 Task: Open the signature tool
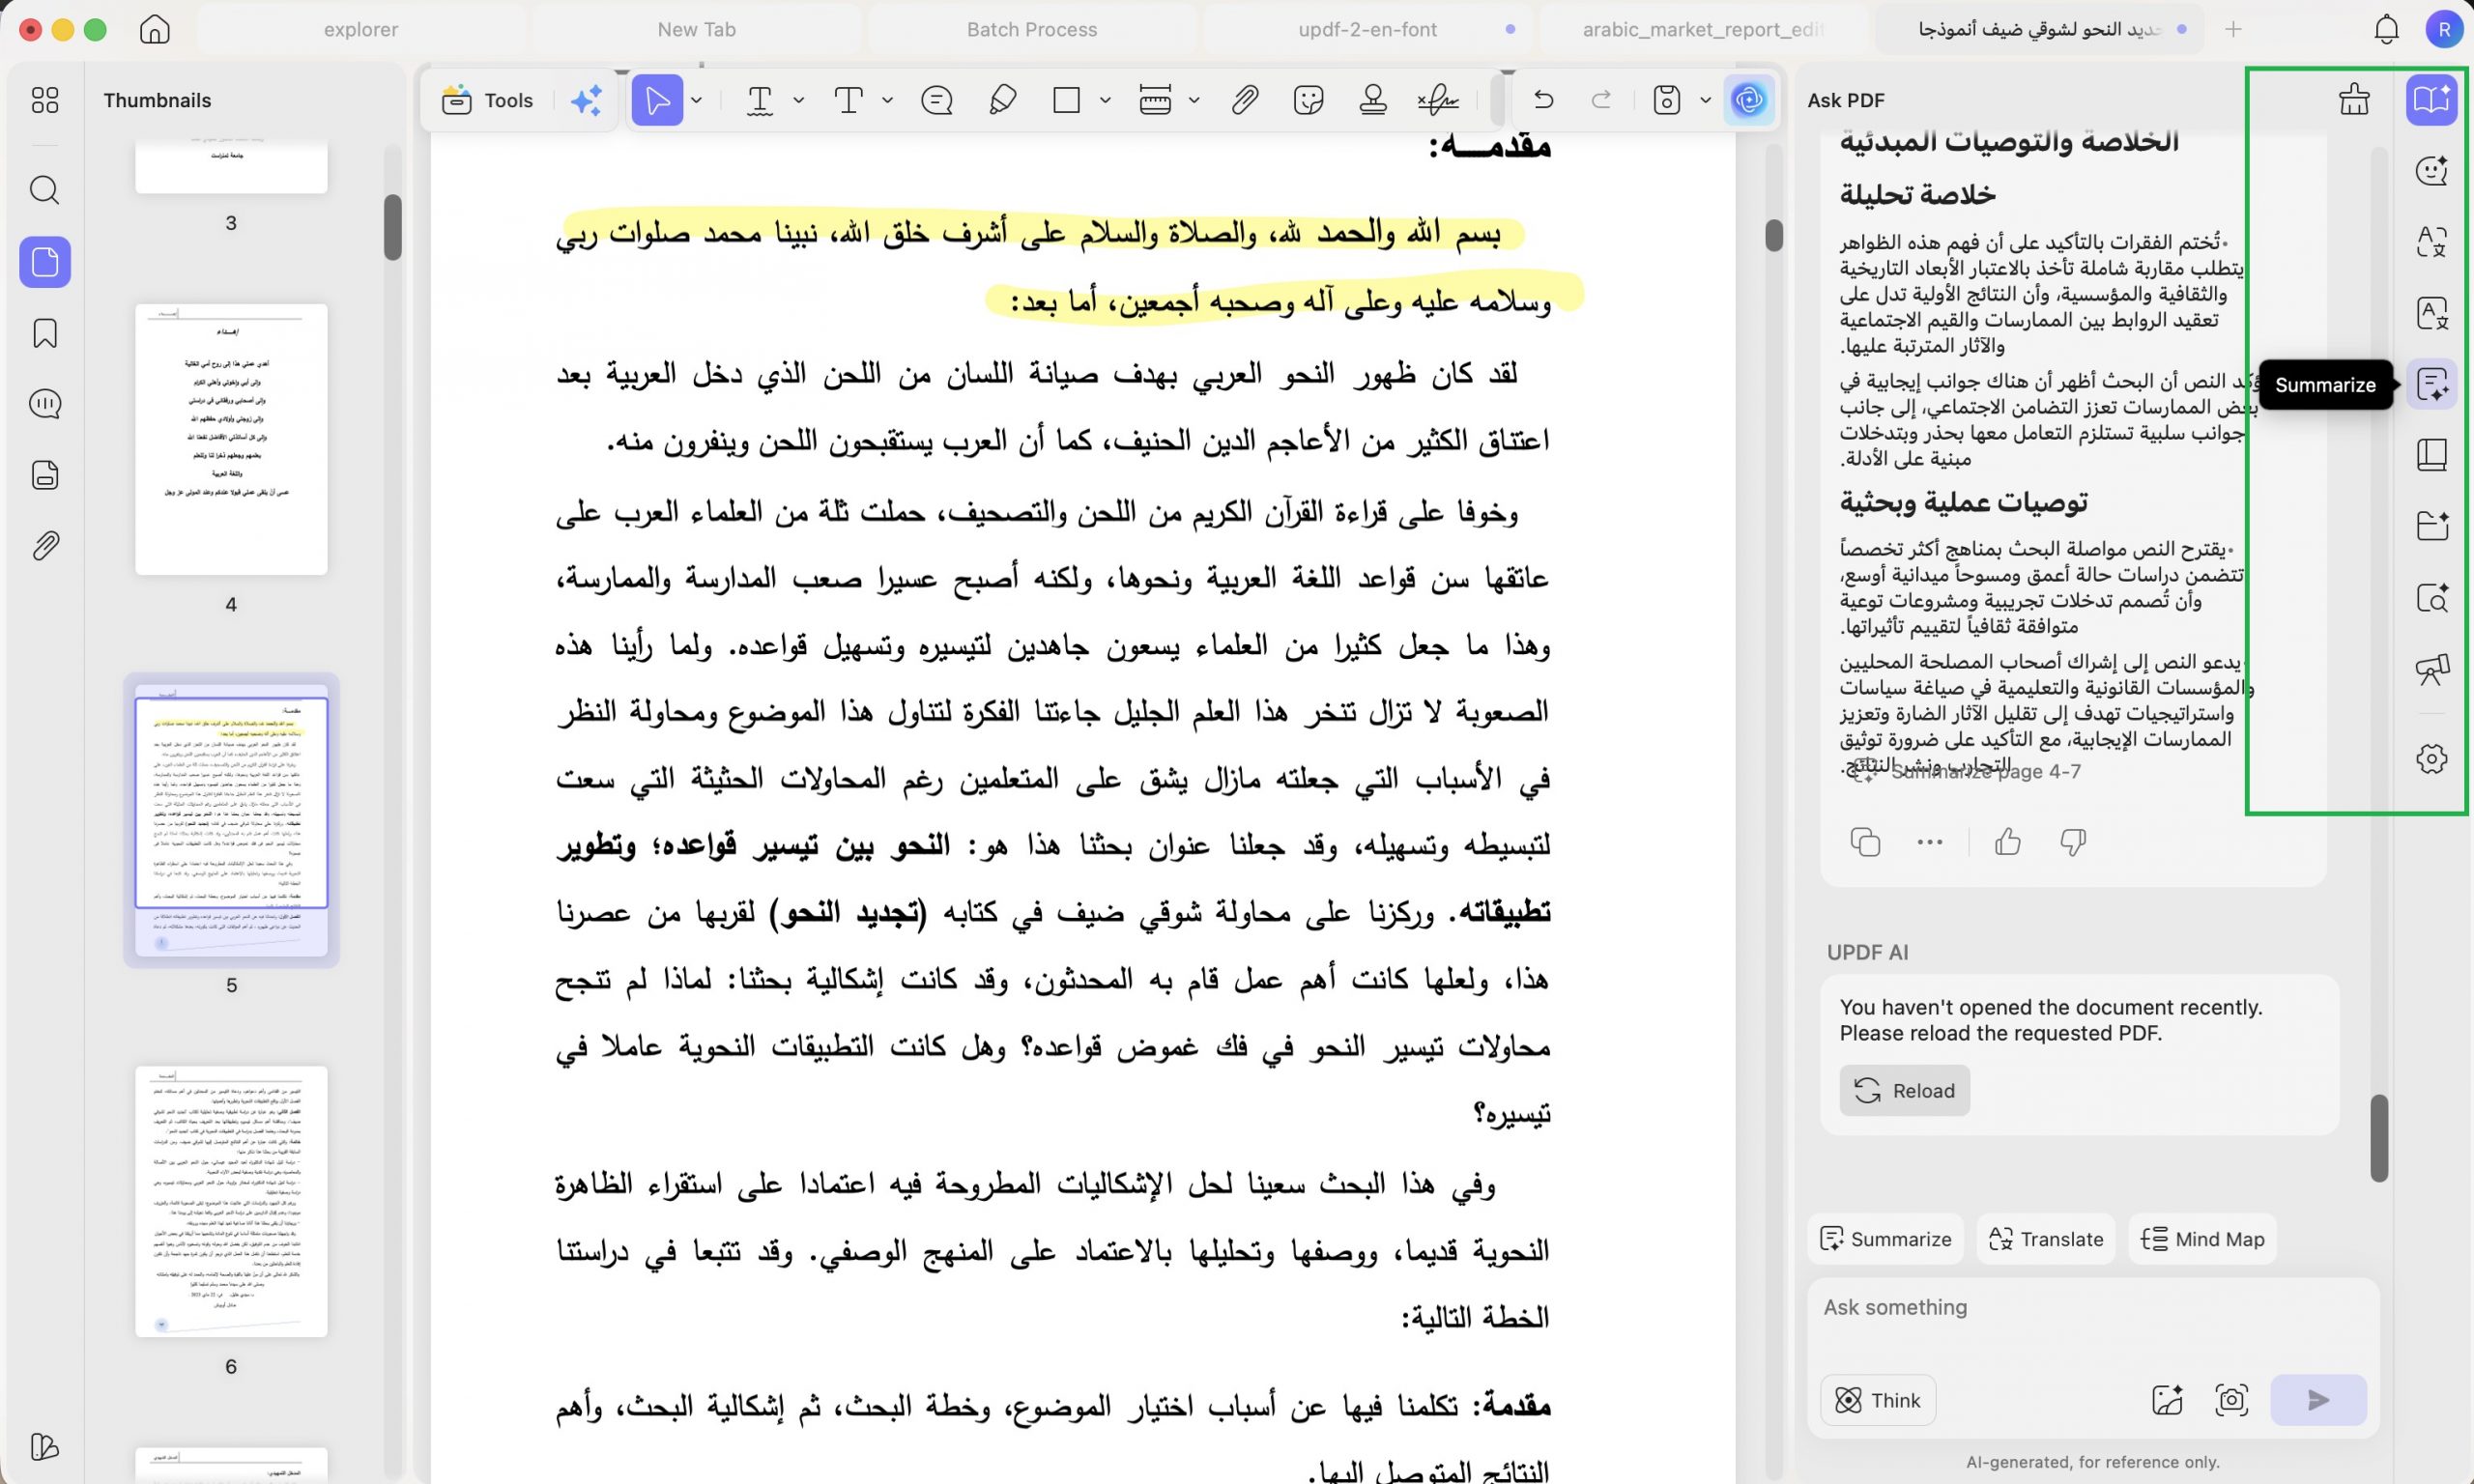[x=1438, y=100]
